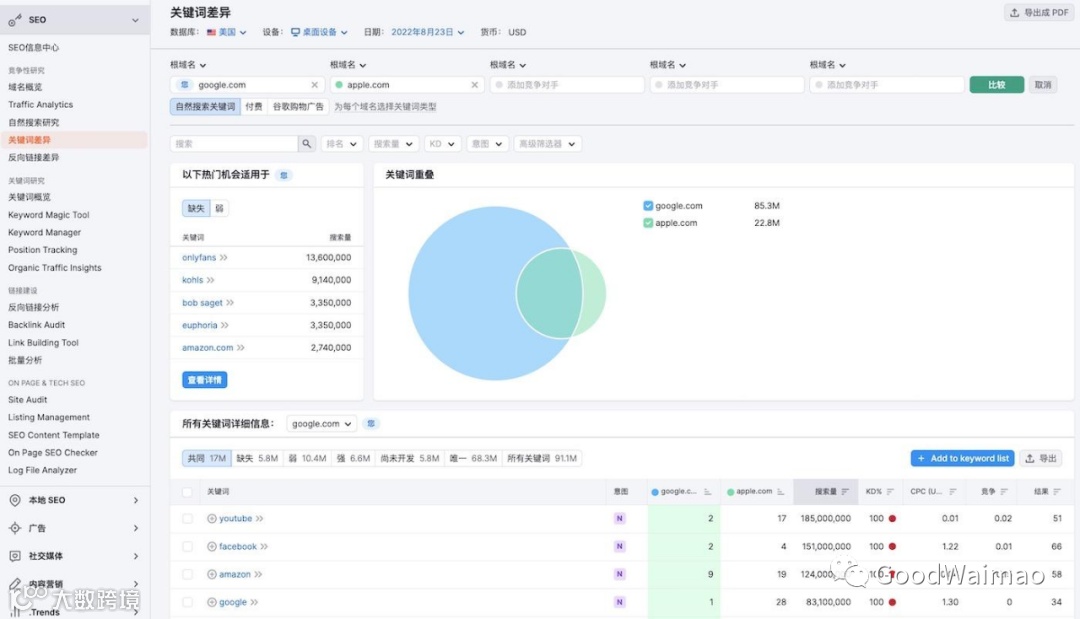Viewport: 1080px width, 619px height.
Task: Check the google row checkbox
Action: pos(187,602)
